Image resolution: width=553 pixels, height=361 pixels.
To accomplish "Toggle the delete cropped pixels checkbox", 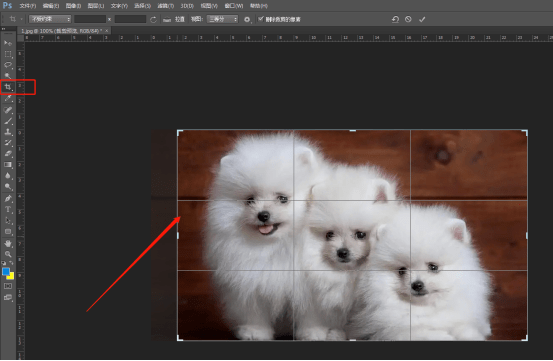I will pos(261,19).
